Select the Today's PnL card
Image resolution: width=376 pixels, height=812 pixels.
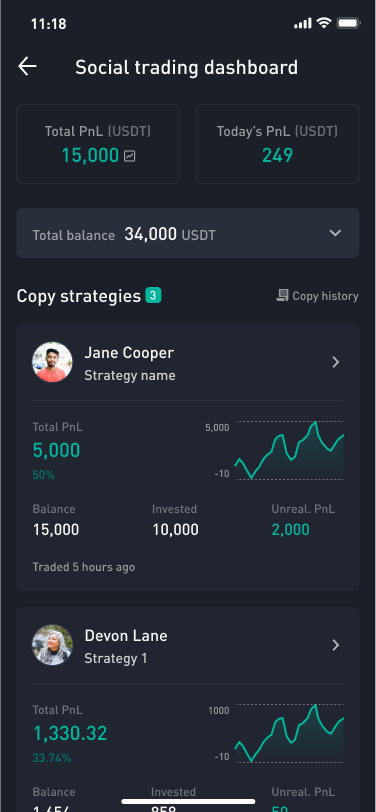(278, 144)
